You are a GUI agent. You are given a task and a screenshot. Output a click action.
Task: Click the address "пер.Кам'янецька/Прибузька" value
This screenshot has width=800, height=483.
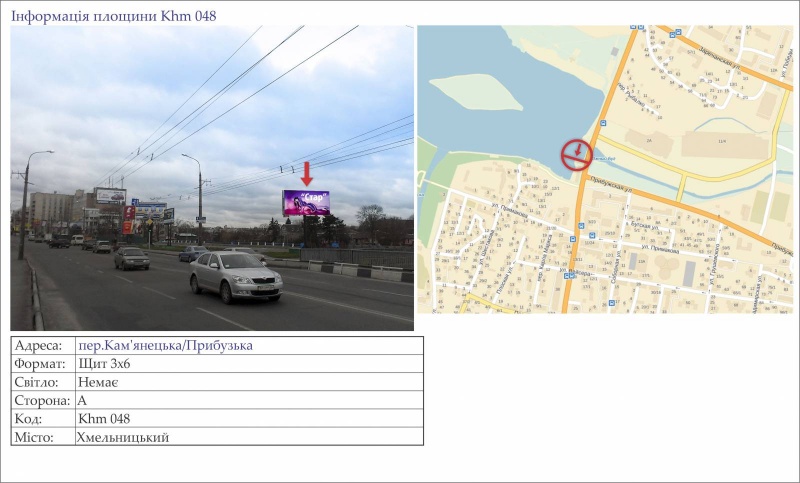[x=165, y=346]
